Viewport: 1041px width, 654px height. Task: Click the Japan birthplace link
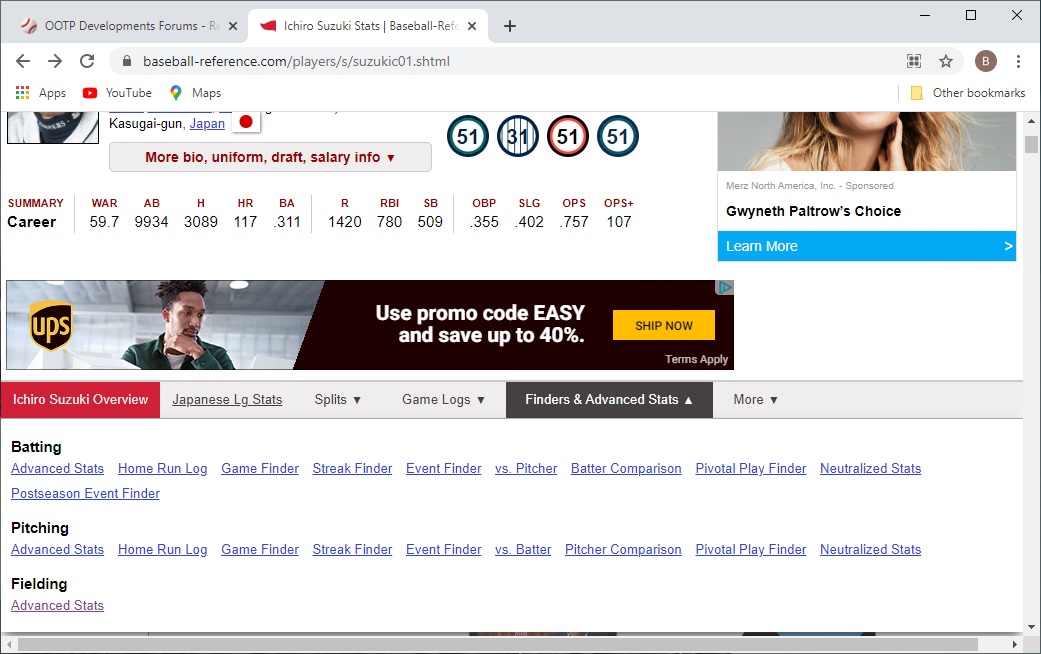(x=207, y=123)
